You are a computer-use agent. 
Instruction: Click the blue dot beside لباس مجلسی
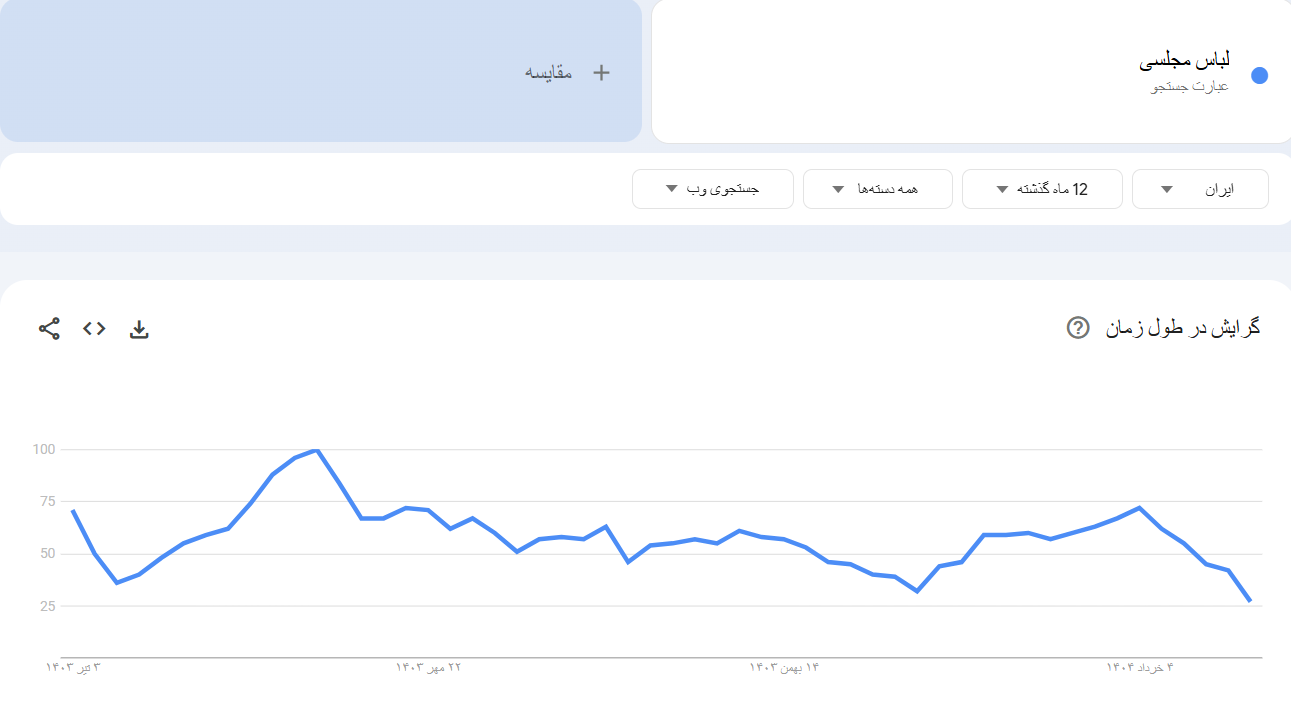(x=1259, y=76)
